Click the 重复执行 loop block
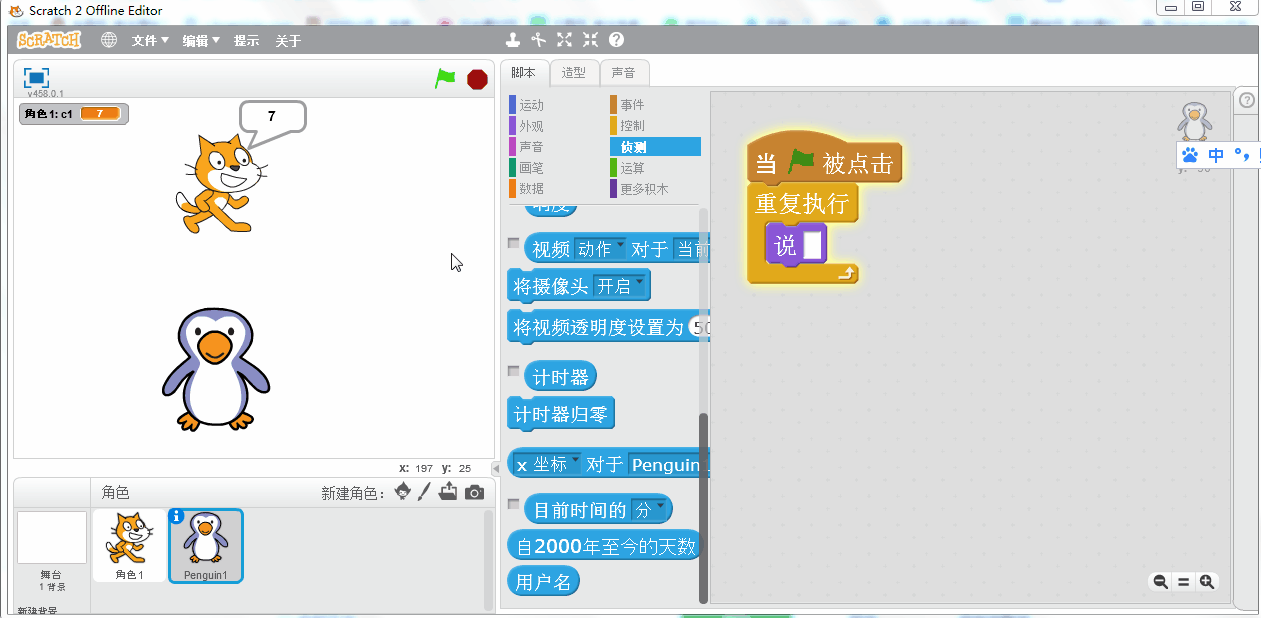The width and height of the screenshot is (1261, 618). [802, 204]
